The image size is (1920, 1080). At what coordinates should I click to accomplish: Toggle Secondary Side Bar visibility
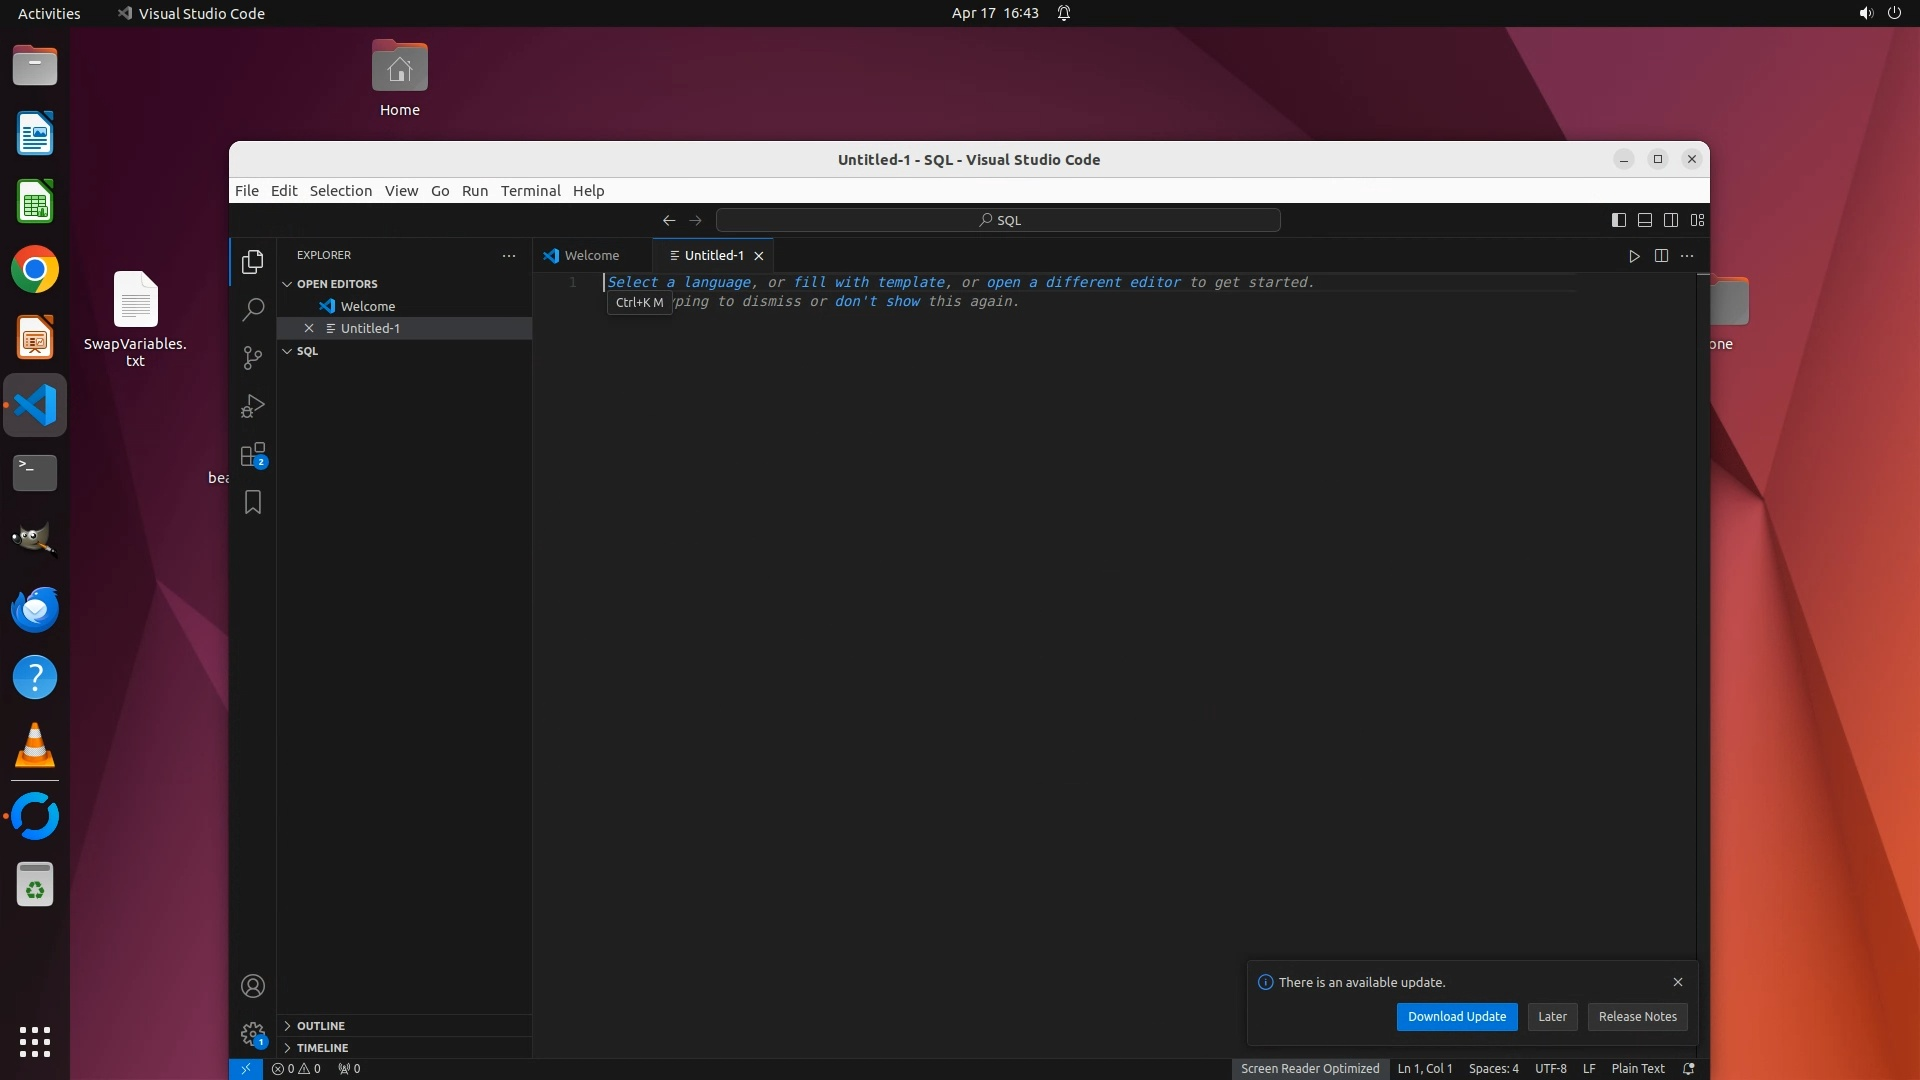(x=1671, y=220)
